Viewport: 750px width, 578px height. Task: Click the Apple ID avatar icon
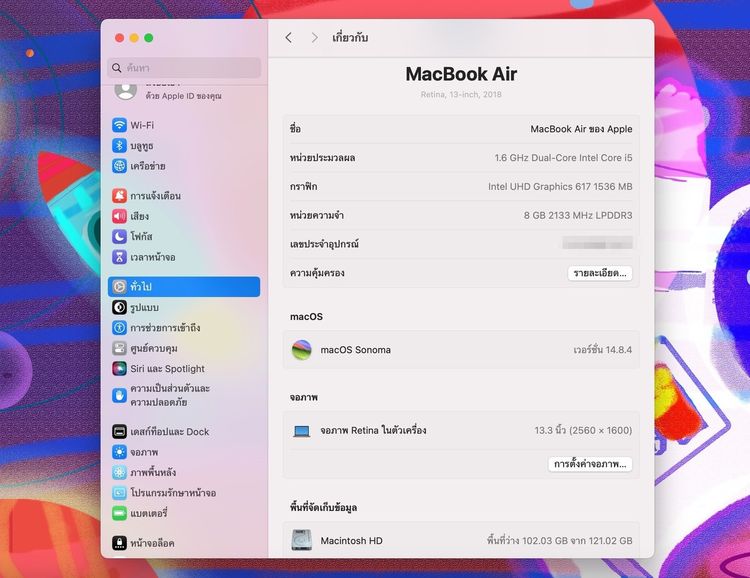(126, 90)
